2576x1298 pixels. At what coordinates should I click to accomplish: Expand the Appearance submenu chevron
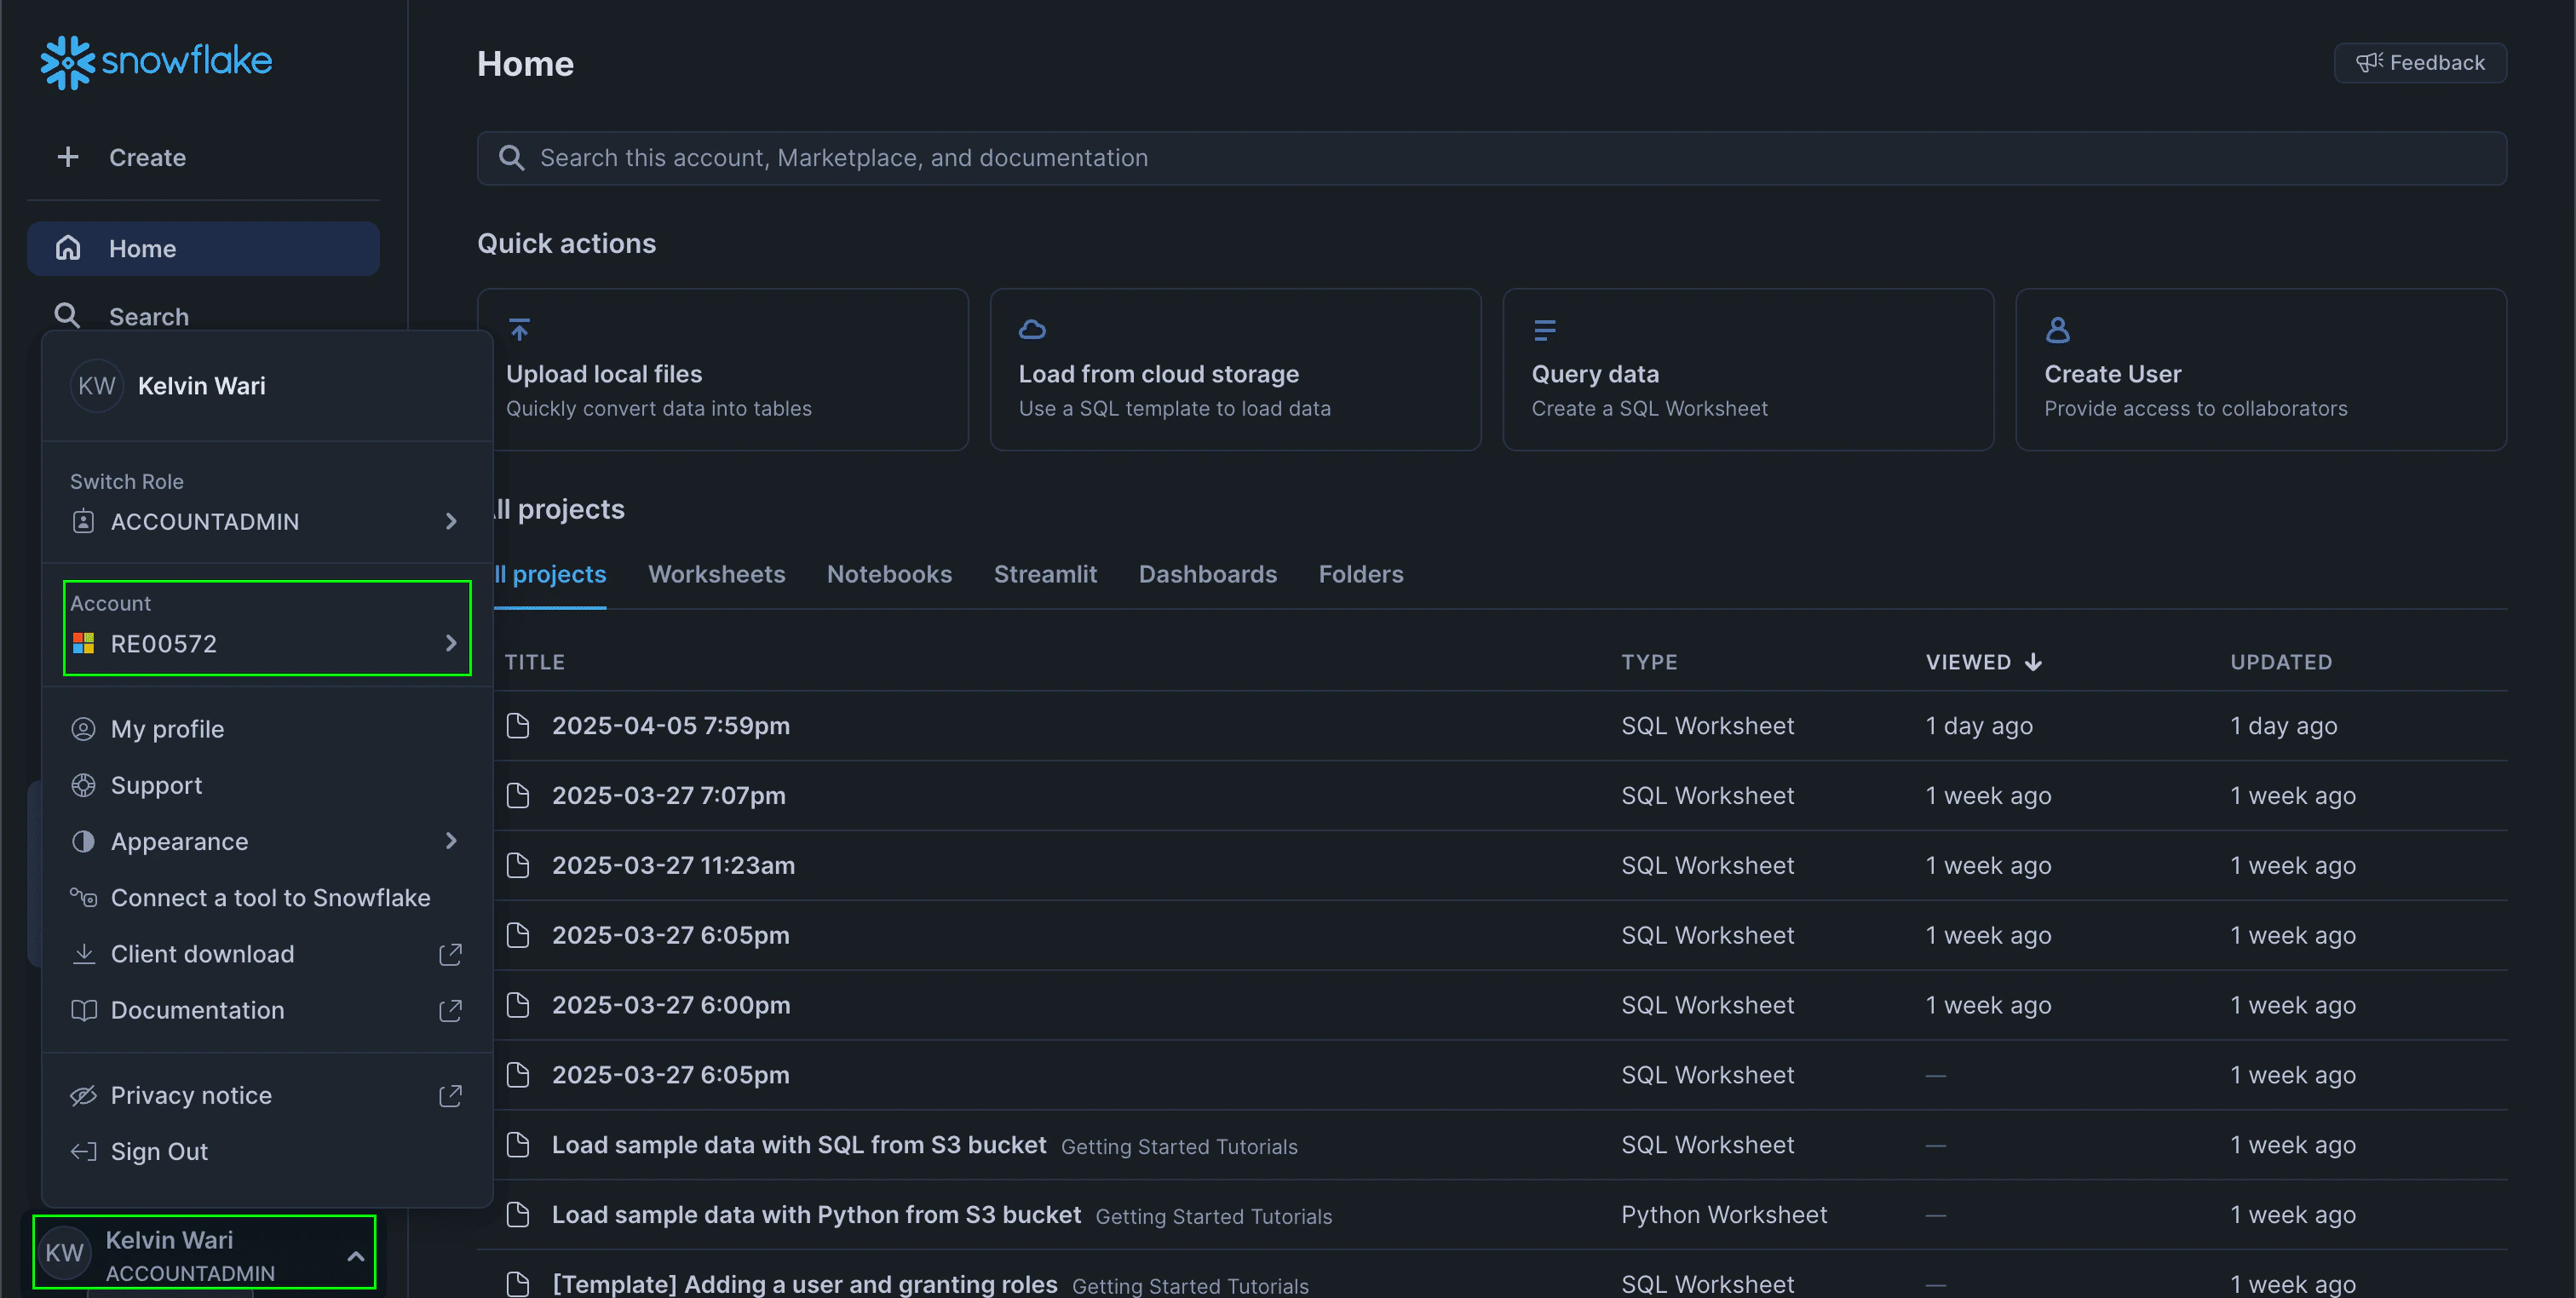pyautogui.click(x=451, y=841)
